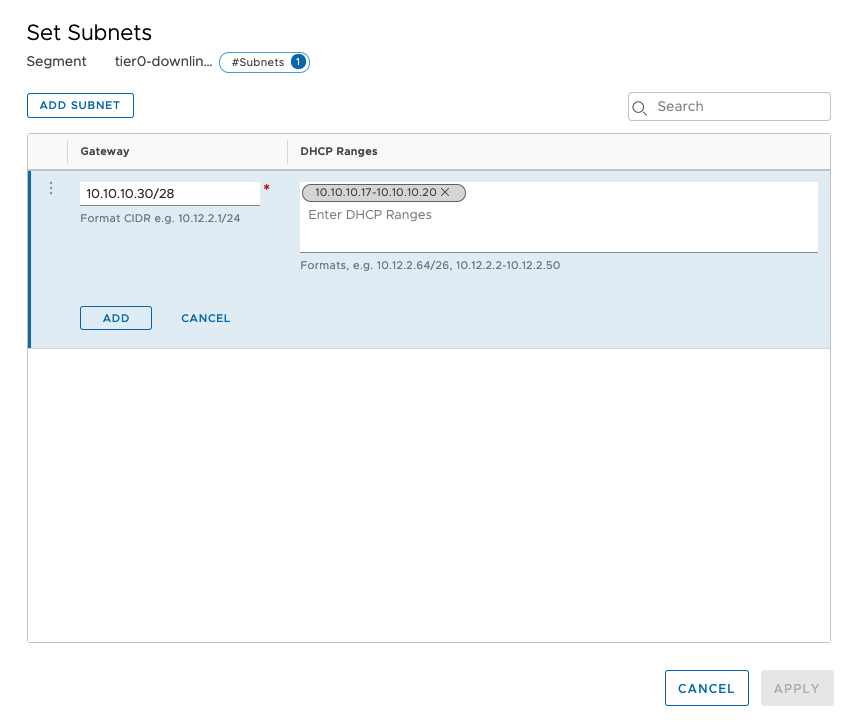The width and height of the screenshot is (857, 728).
Task: Click the bottom CANCEL dialog button
Action: pyautogui.click(x=706, y=688)
